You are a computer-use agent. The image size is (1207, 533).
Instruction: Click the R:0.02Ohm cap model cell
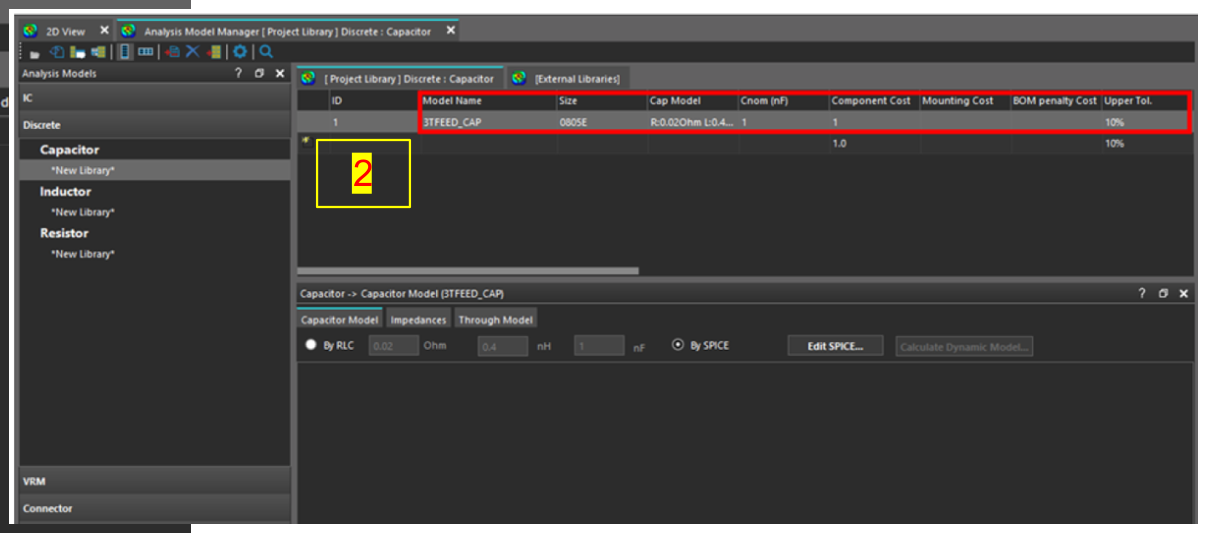tap(692, 122)
